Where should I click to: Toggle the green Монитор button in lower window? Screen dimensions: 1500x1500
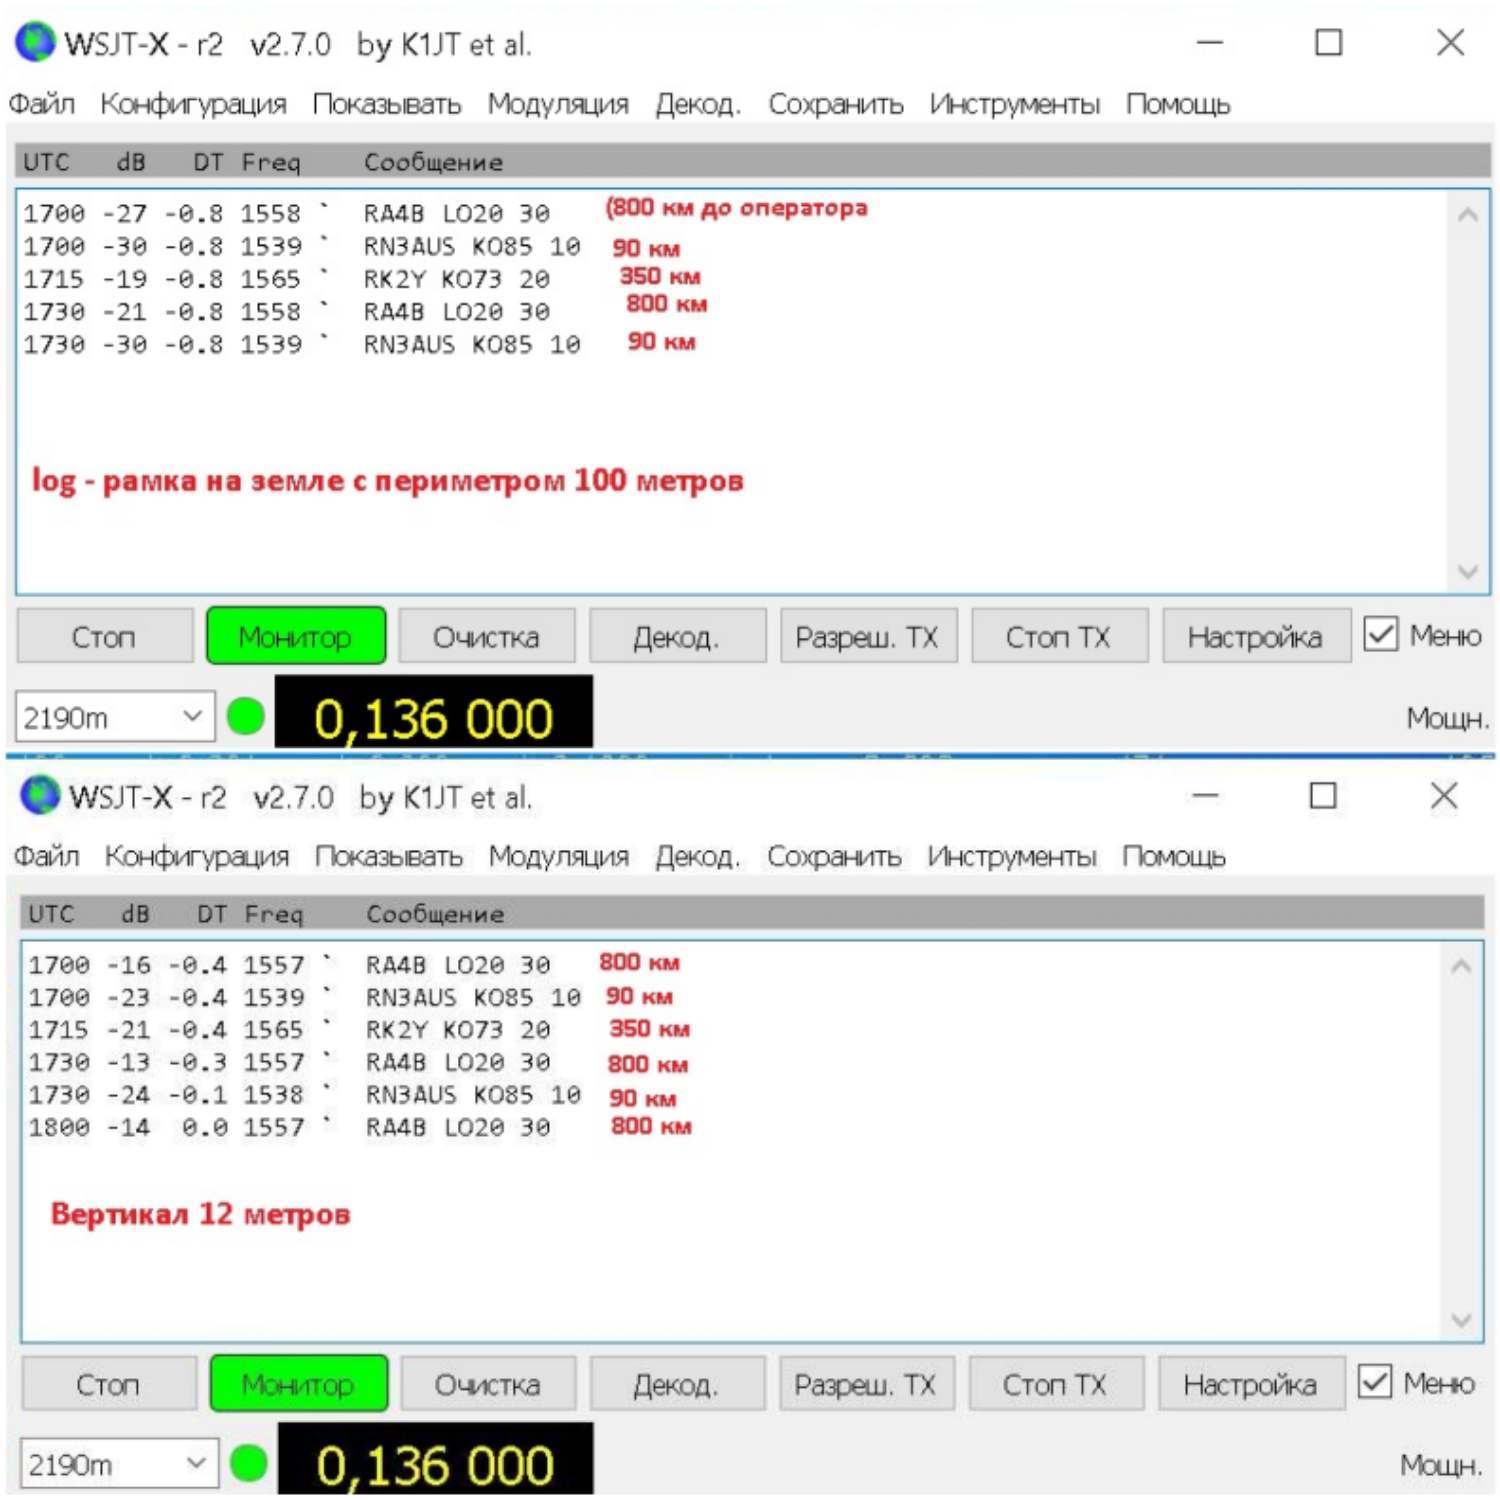click(299, 1384)
